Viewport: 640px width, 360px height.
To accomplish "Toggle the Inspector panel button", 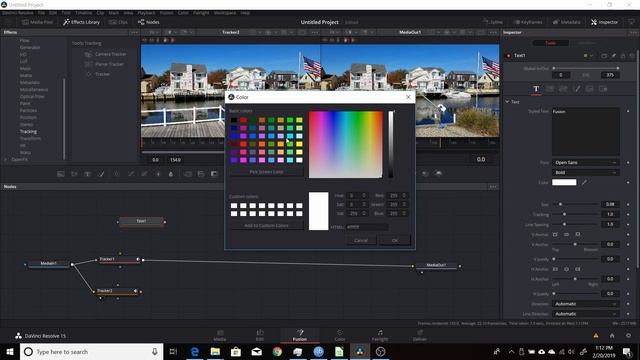I will tap(604, 22).
